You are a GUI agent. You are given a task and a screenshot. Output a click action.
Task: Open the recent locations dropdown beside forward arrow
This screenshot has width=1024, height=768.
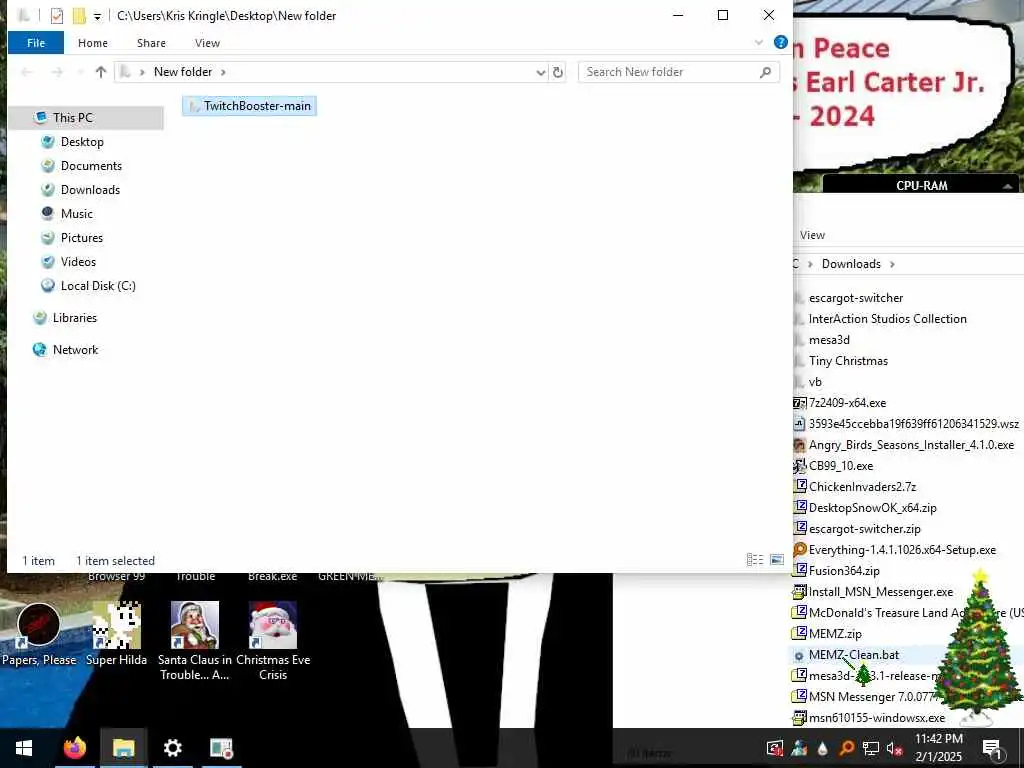point(80,72)
